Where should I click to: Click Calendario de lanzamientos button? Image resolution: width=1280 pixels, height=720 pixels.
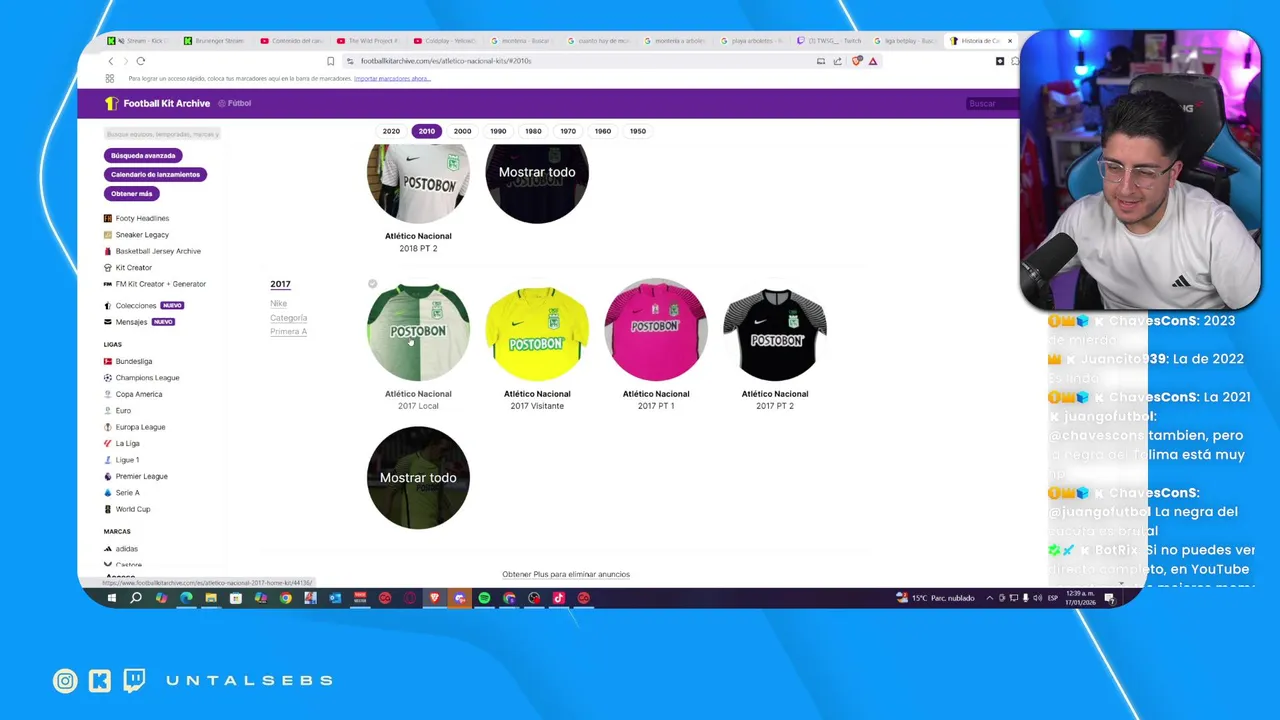click(155, 174)
